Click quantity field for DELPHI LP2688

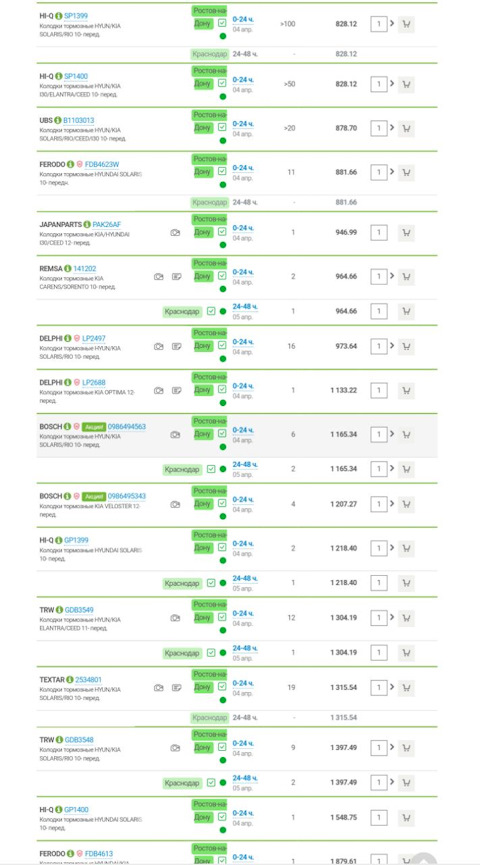point(378,391)
